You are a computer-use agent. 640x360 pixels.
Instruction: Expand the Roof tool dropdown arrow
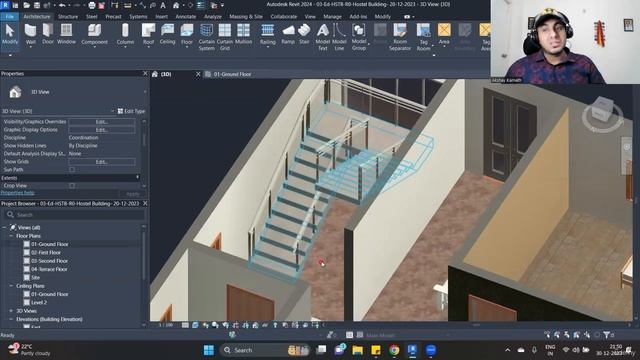coord(148,47)
